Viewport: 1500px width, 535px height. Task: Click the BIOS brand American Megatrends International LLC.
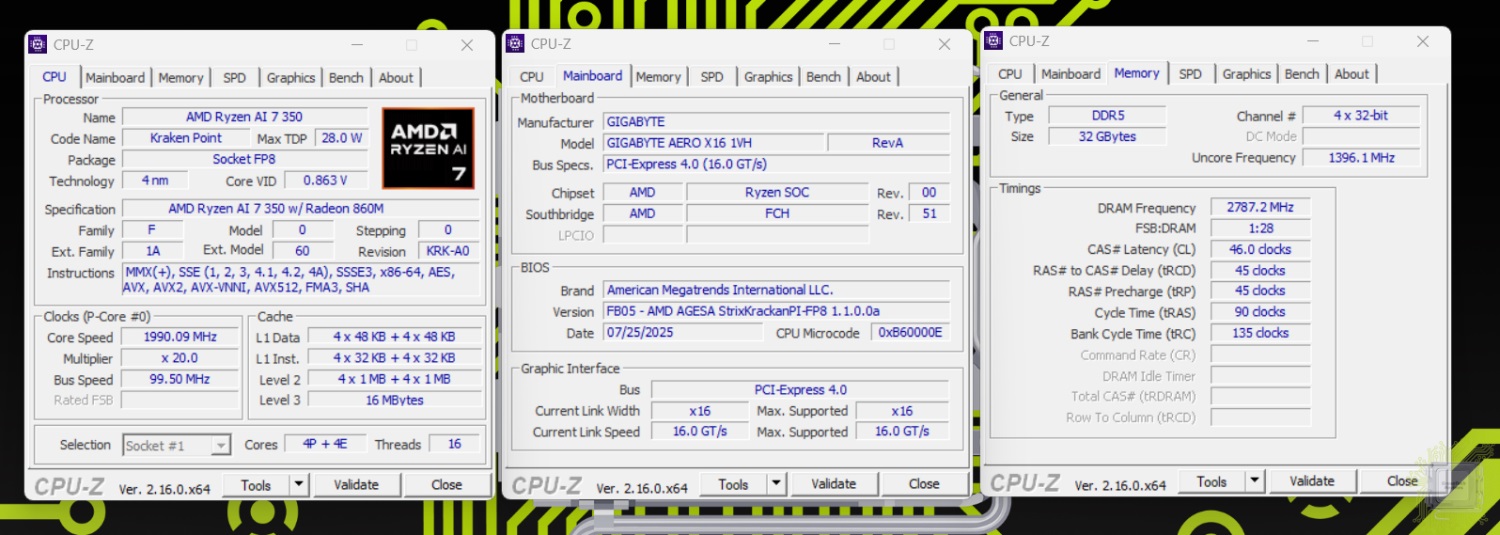(x=777, y=290)
